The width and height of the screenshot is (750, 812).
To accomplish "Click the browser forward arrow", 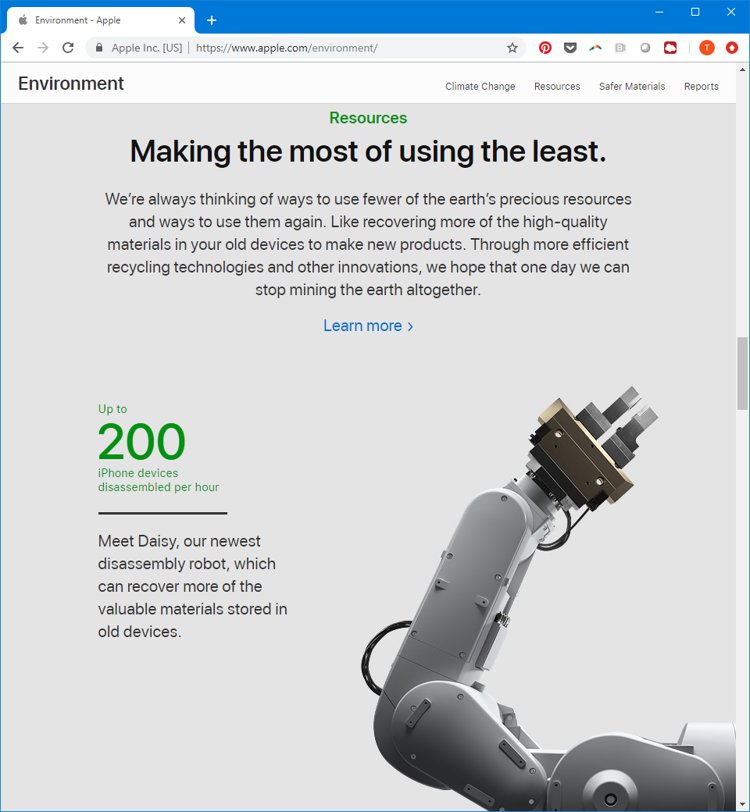I will pos(43,48).
